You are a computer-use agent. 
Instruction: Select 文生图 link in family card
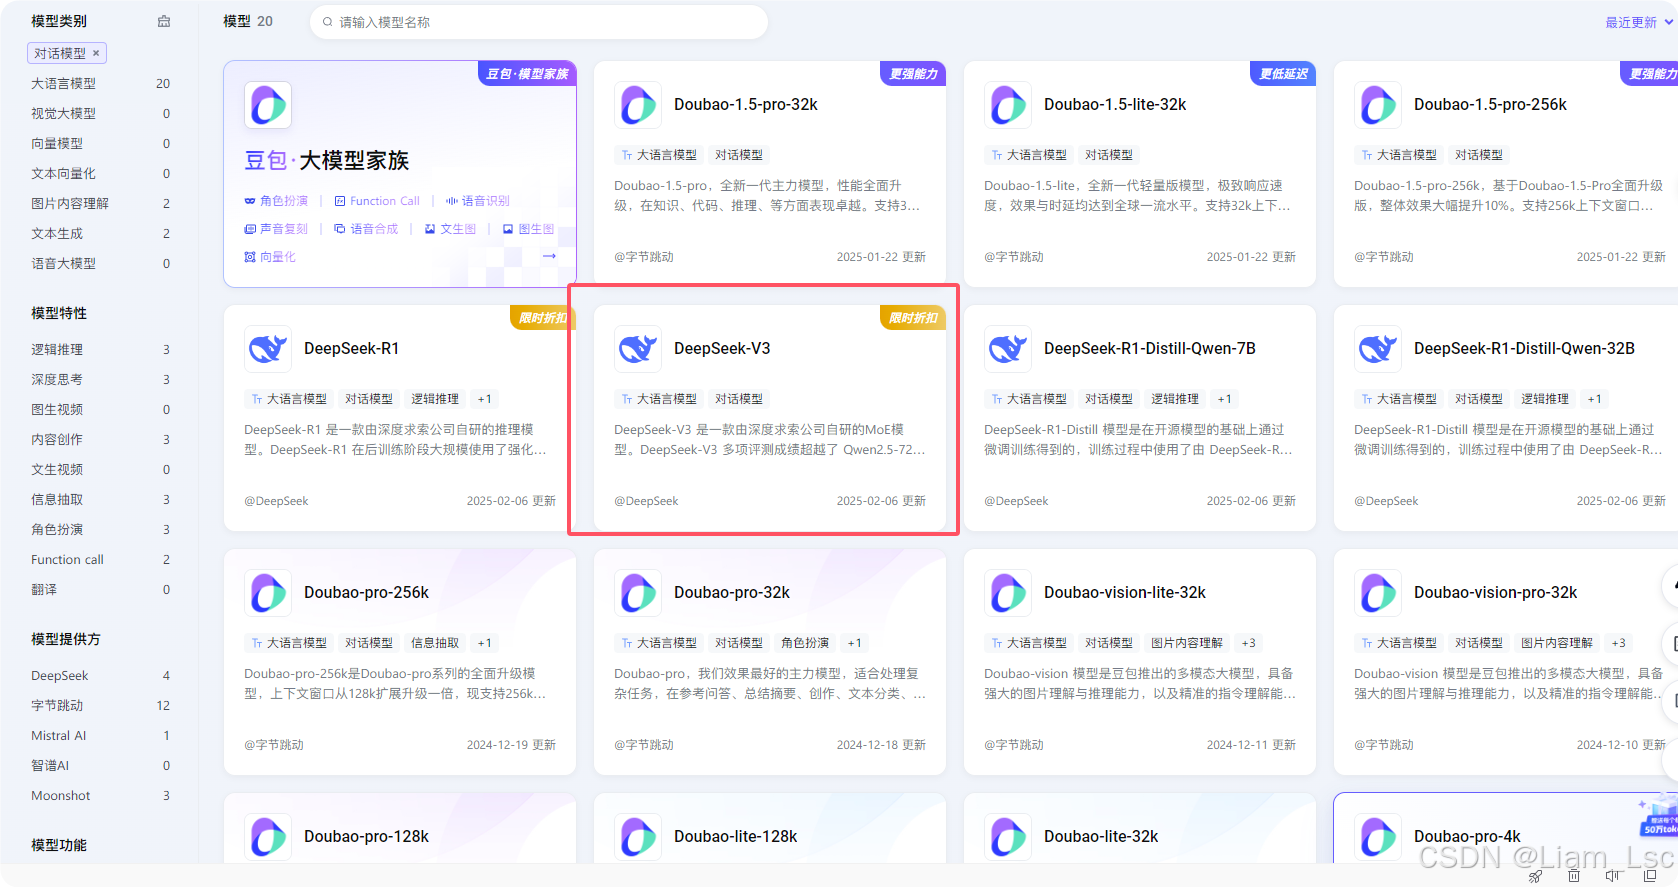tap(451, 229)
